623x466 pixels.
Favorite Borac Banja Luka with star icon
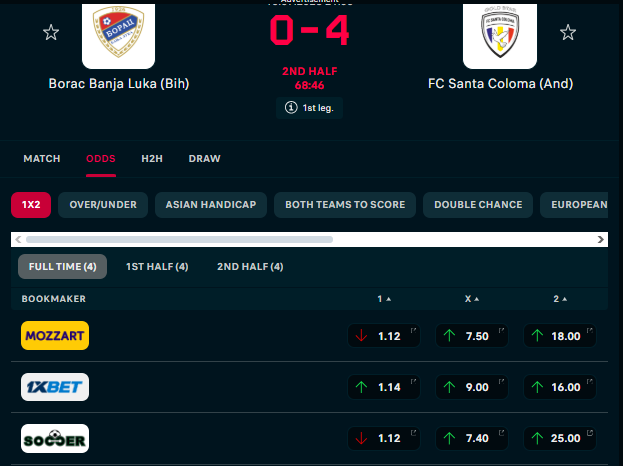[51, 33]
